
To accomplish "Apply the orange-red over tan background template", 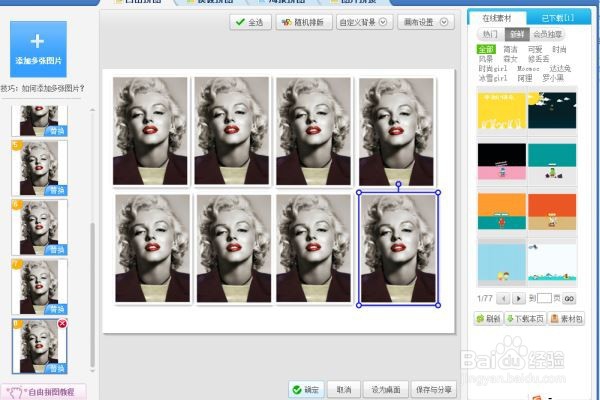I will click(x=552, y=212).
